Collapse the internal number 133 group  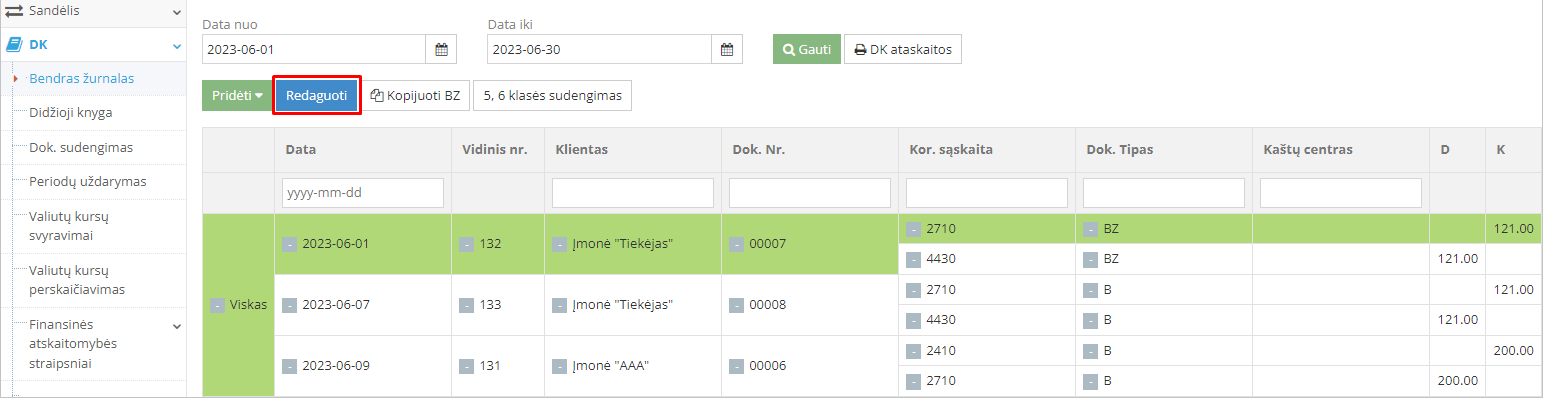(x=467, y=305)
